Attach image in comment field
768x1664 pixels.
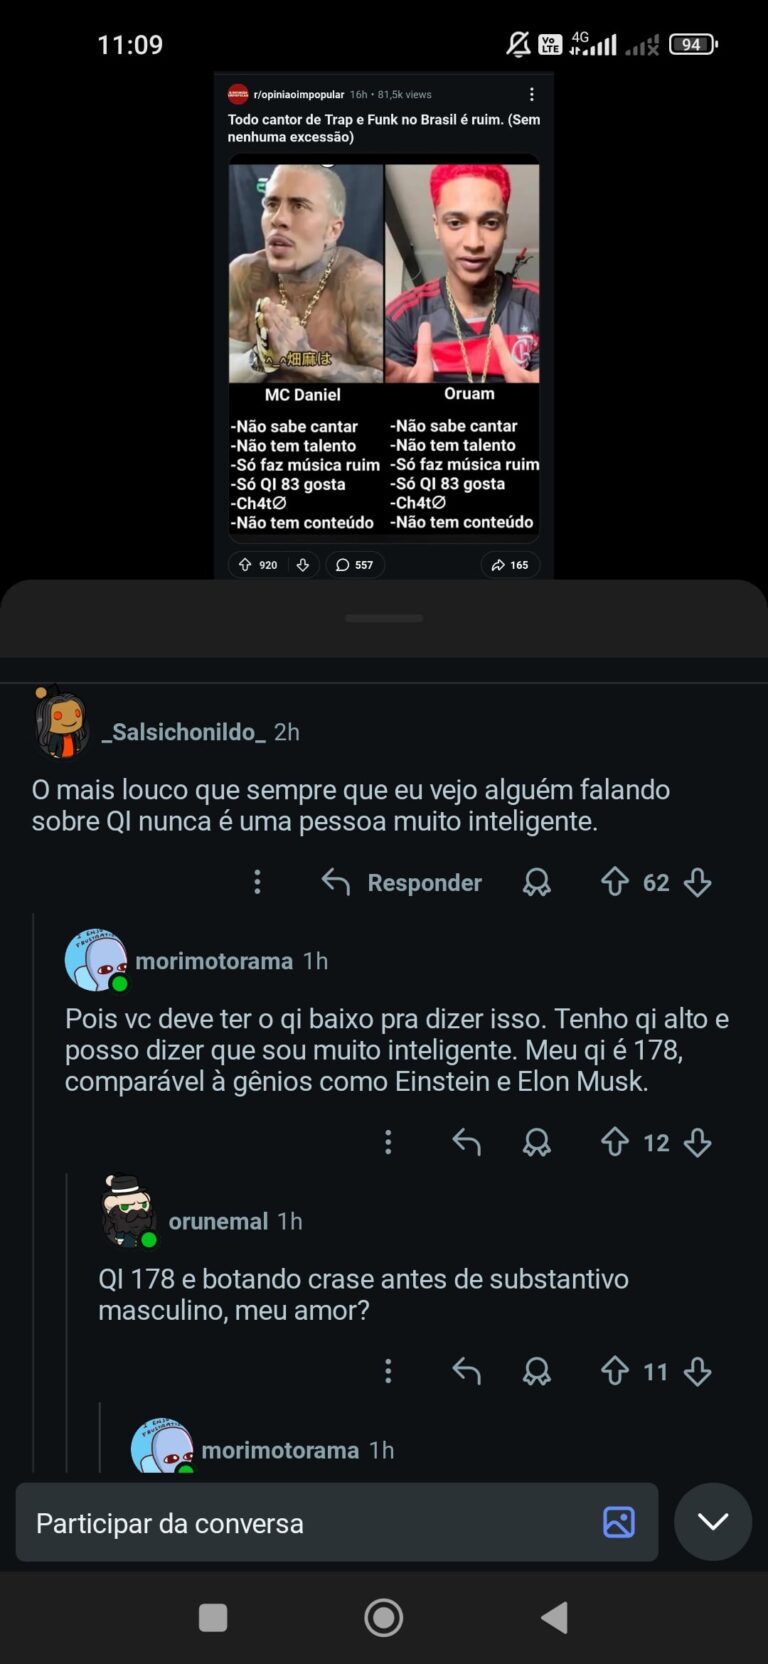618,1522
